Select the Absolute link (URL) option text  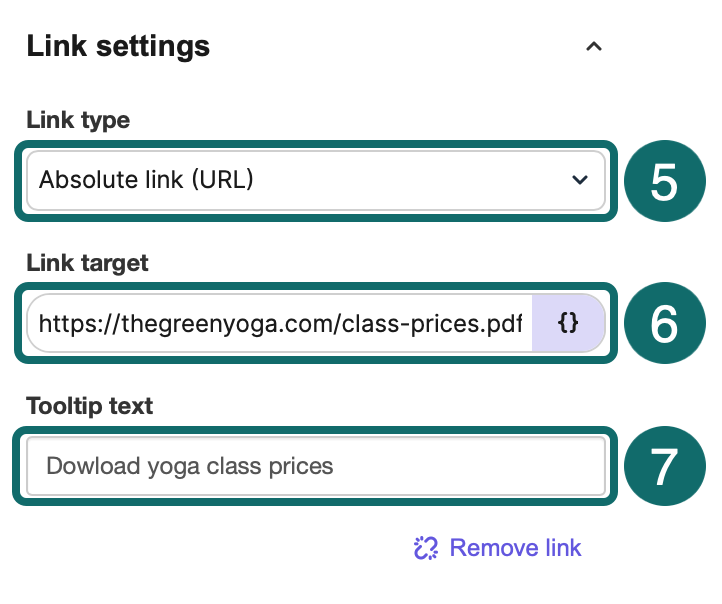click(x=146, y=180)
